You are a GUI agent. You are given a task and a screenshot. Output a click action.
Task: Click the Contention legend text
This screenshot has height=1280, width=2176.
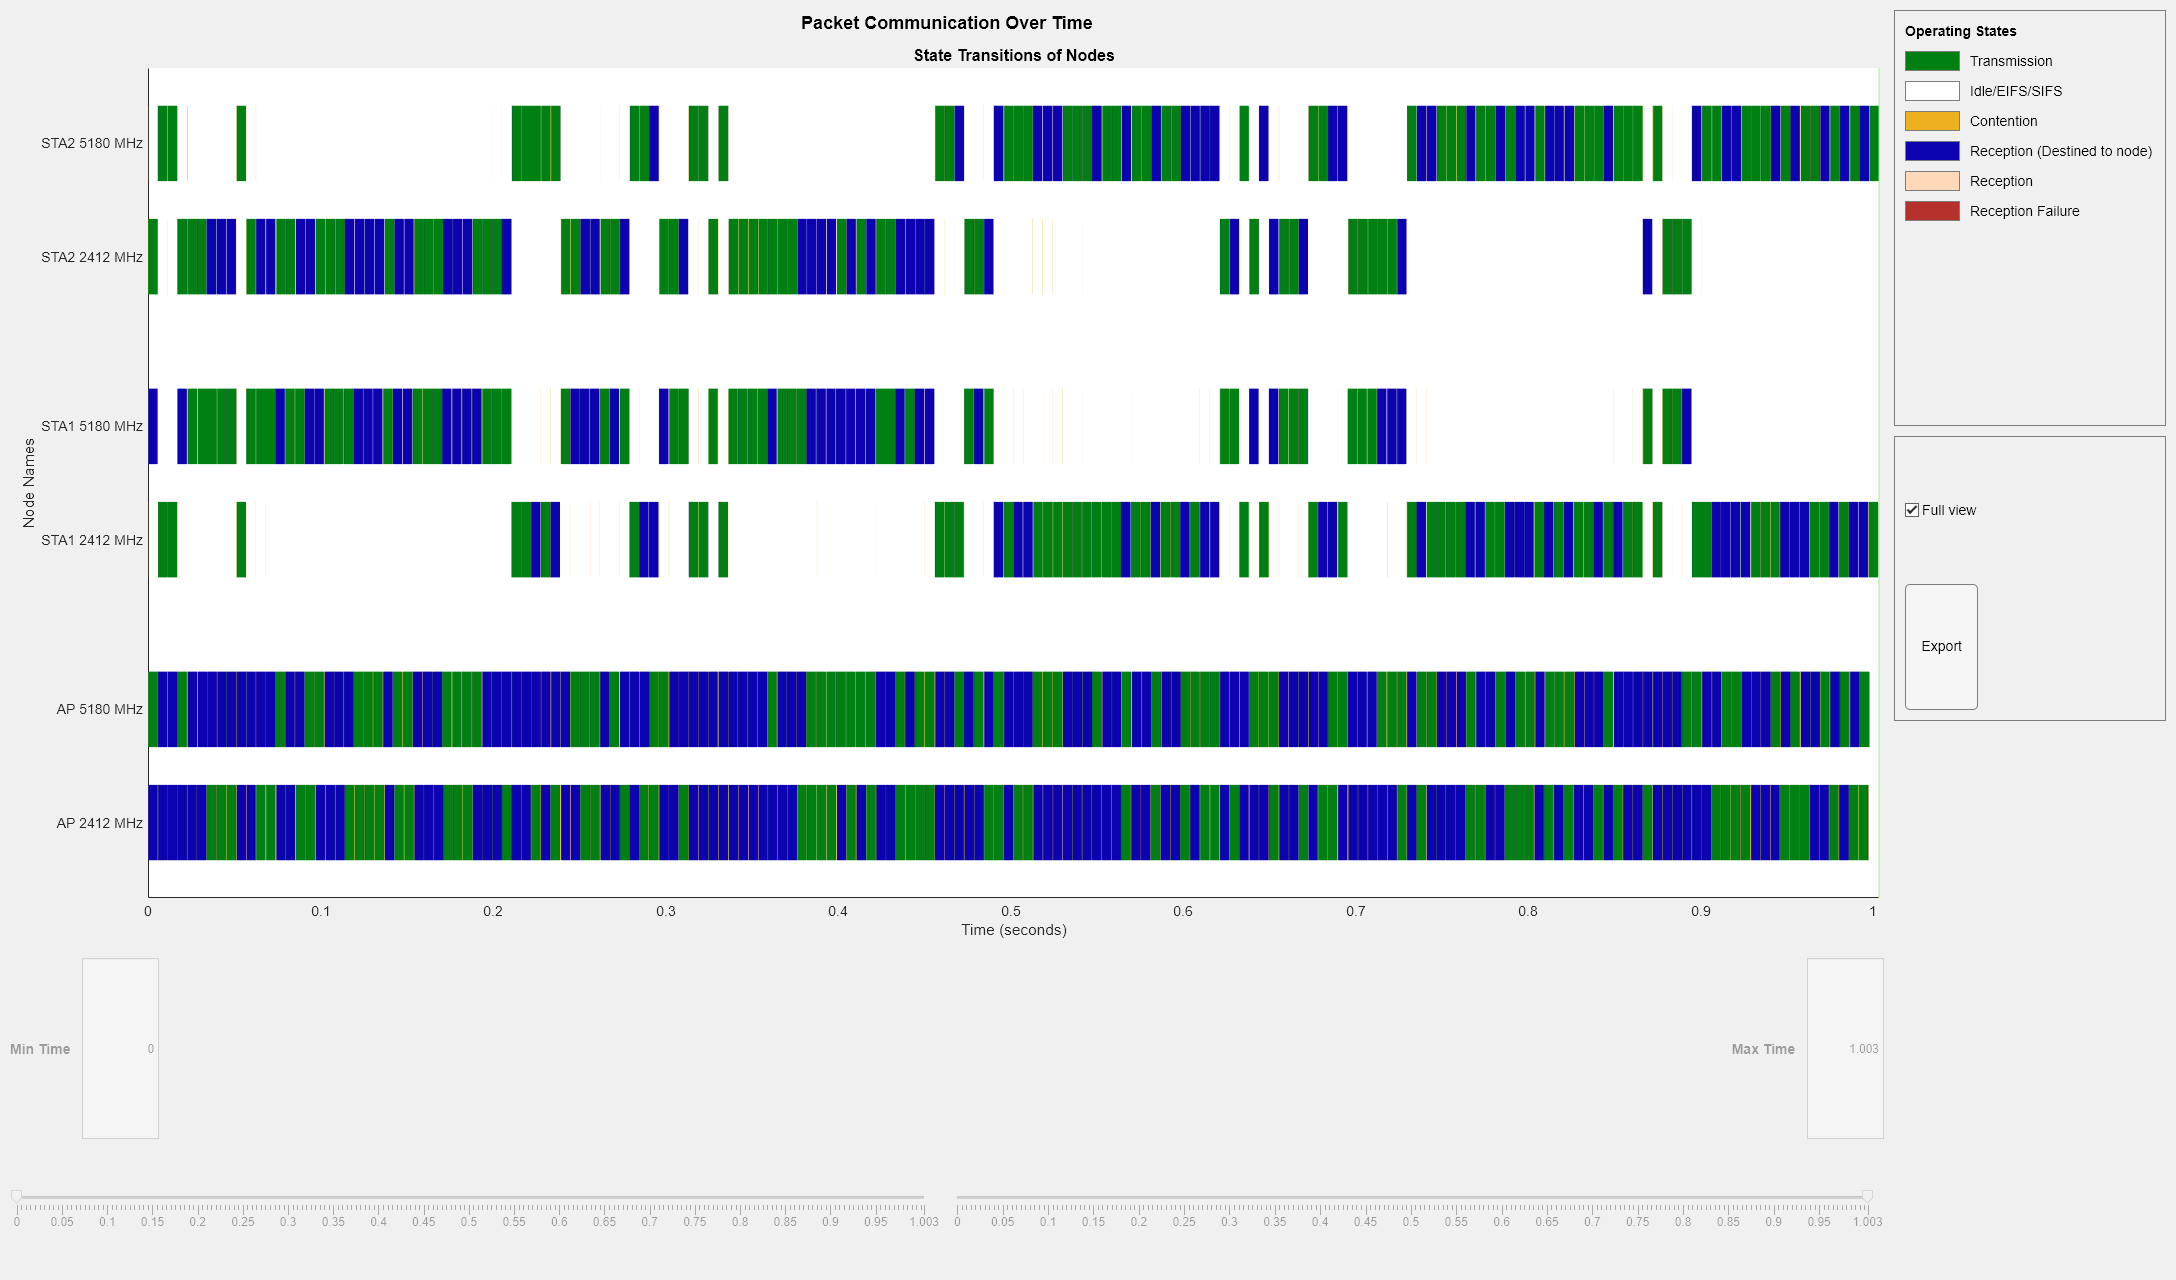[2003, 121]
